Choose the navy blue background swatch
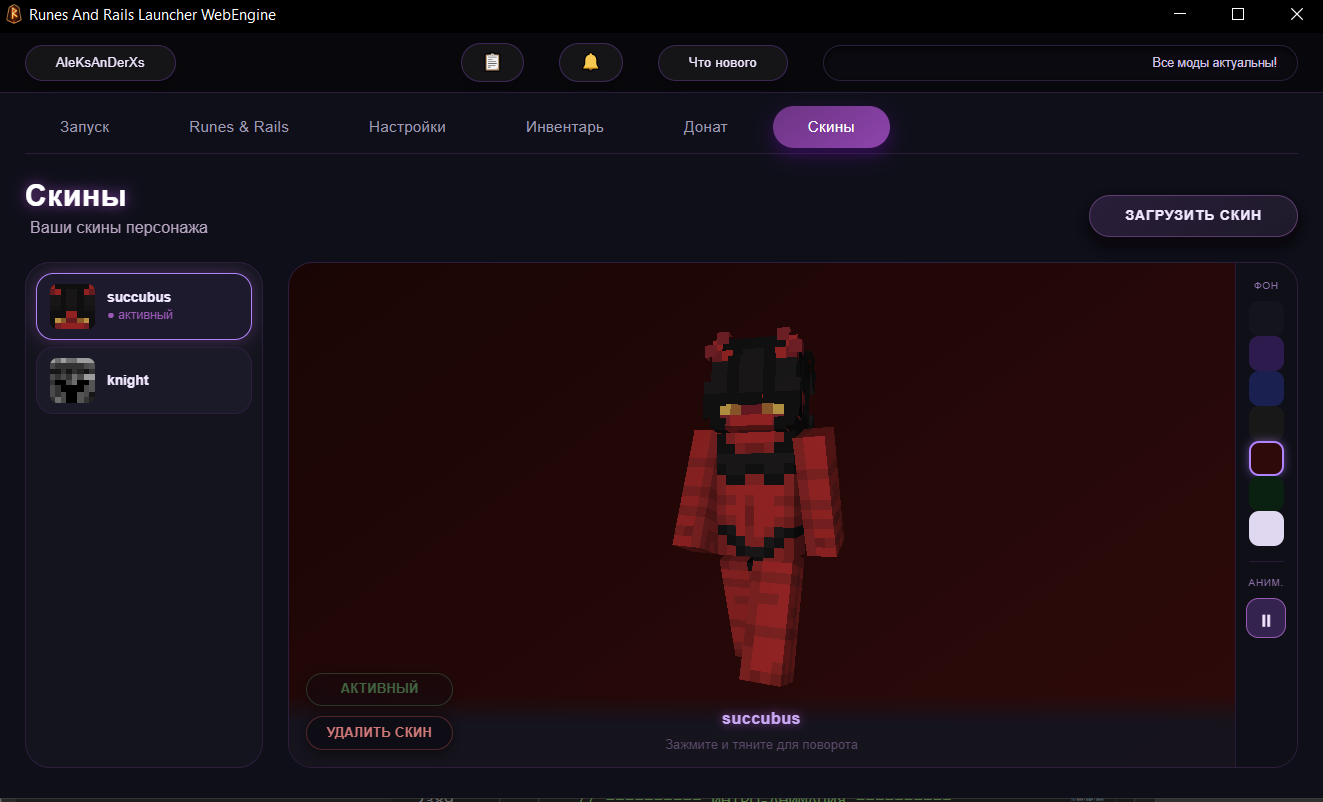 (1266, 389)
